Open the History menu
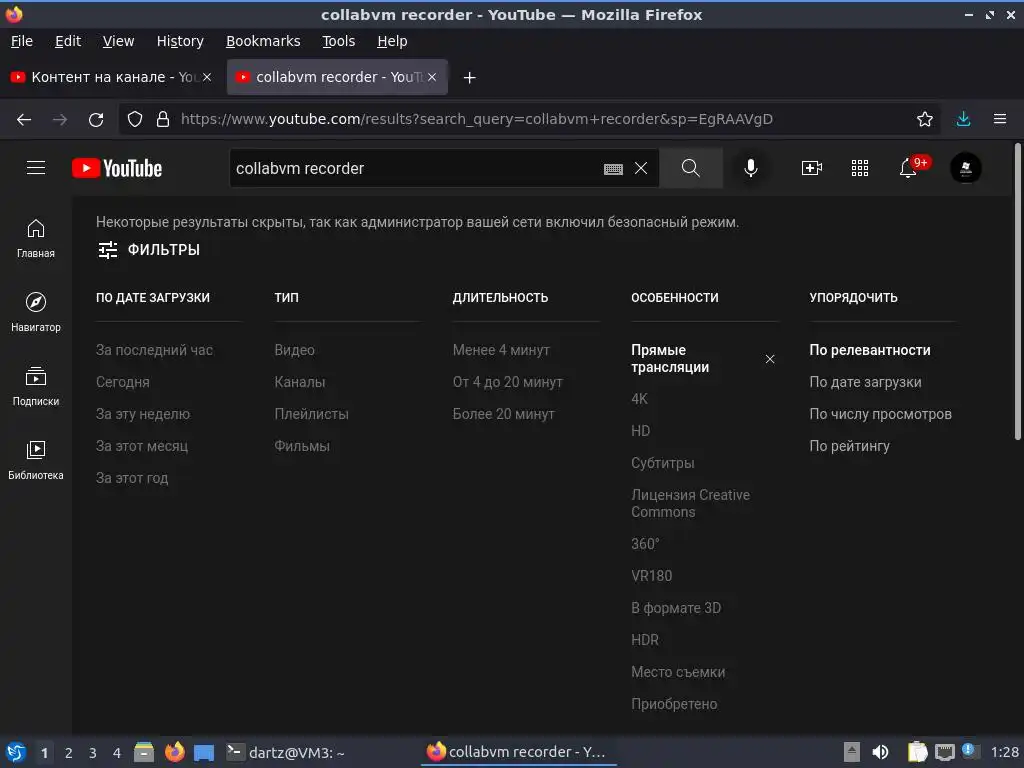Viewport: 1024px width, 768px height. [x=180, y=41]
